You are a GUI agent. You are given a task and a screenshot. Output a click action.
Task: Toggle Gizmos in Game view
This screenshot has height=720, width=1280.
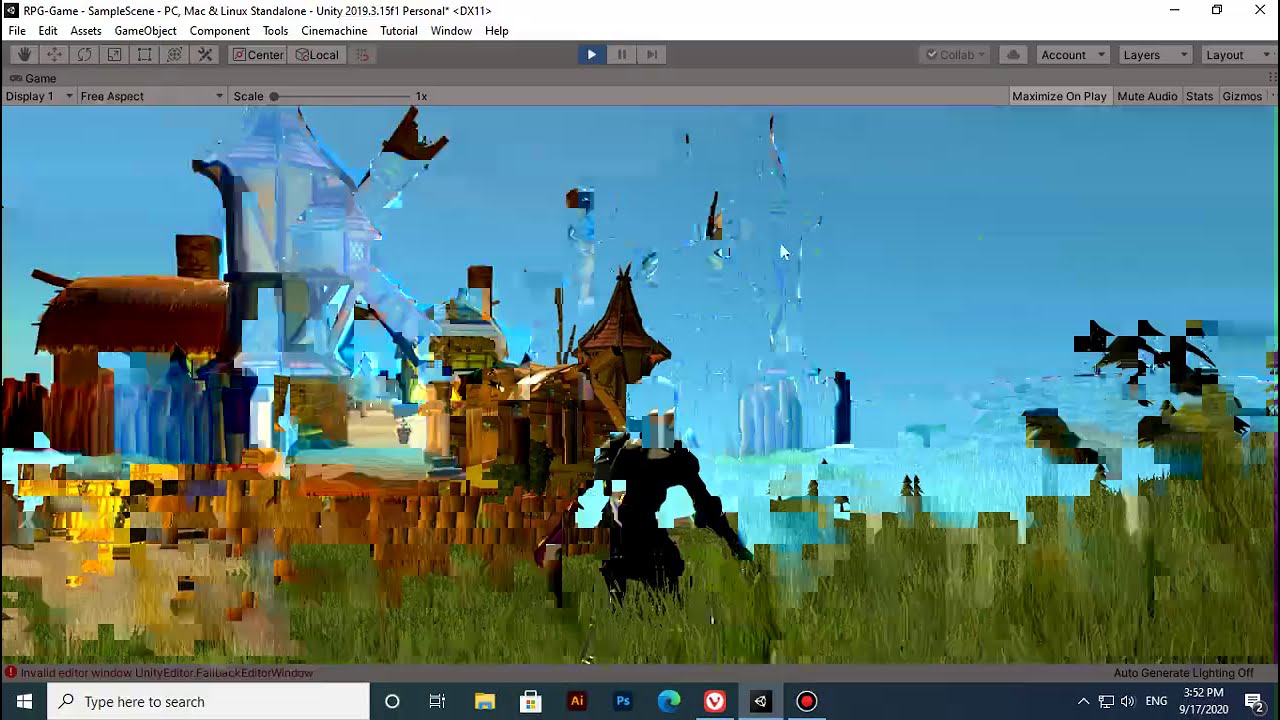(x=1242, y=96)
